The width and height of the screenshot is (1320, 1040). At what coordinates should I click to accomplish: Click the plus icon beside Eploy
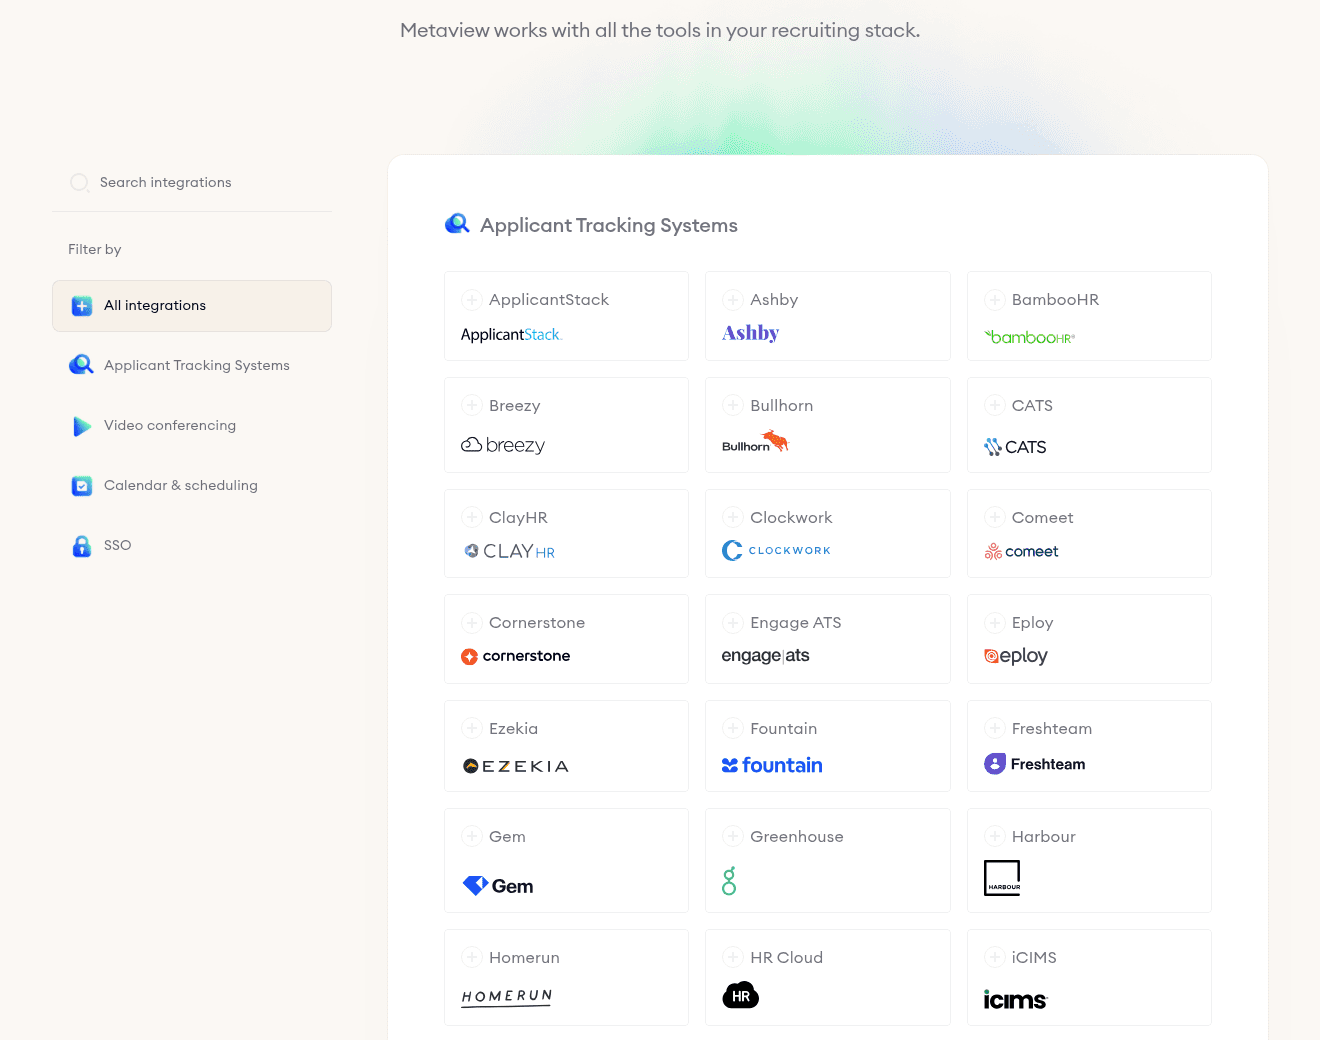994,623
